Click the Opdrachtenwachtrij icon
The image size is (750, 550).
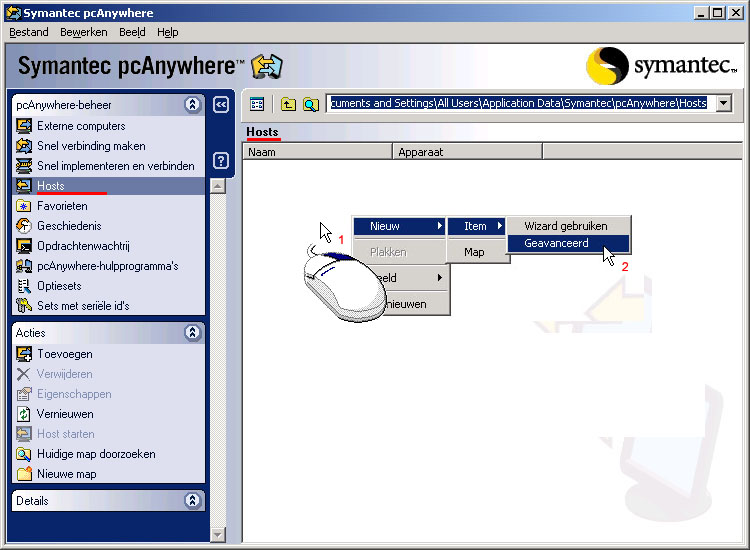click(24, 246)
